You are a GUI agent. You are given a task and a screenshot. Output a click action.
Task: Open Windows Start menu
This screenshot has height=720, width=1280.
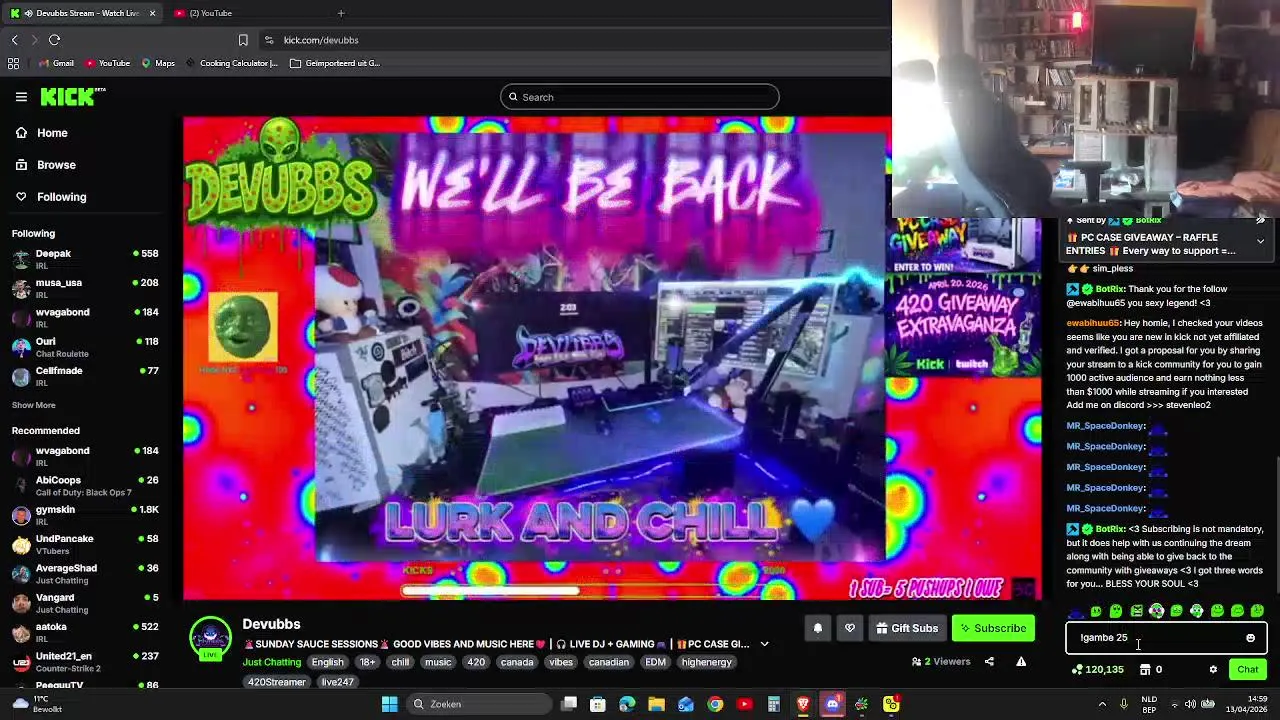390,704
